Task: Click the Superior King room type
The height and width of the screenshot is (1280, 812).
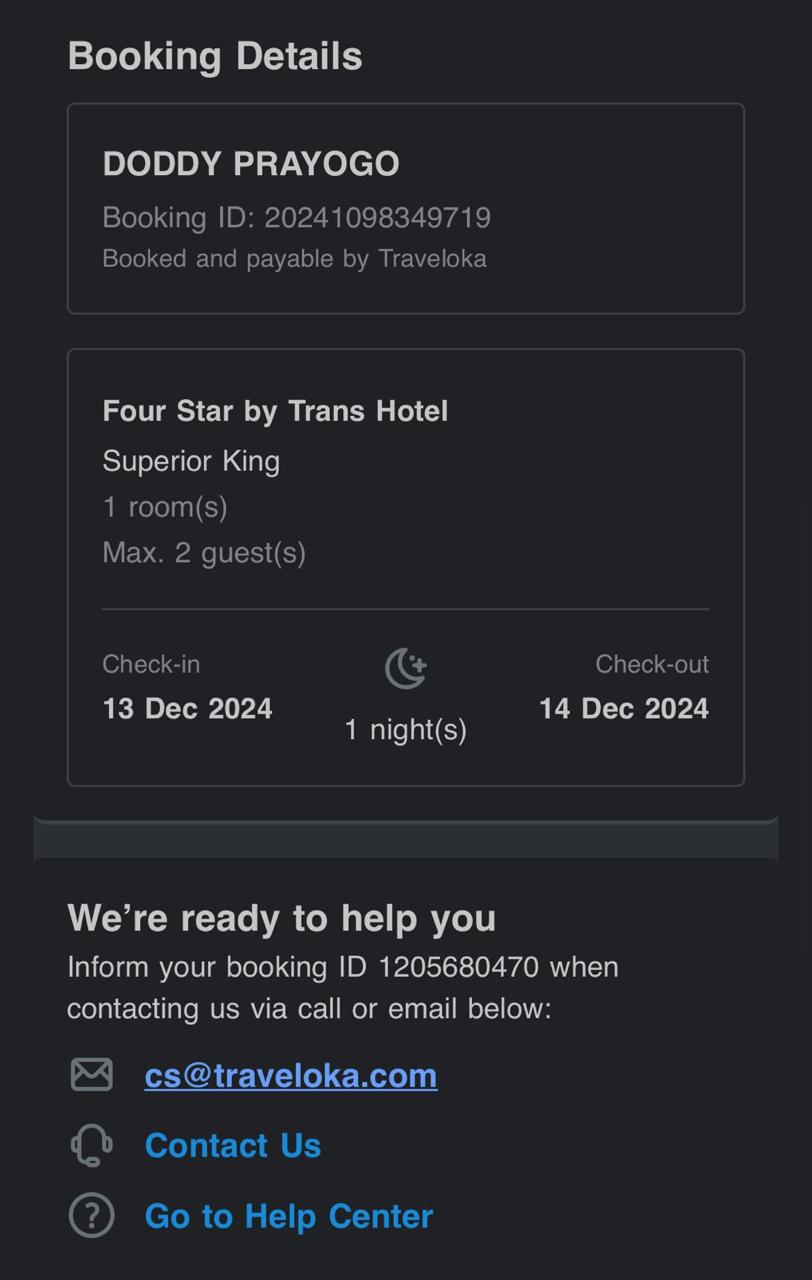Action: coord(191,461)
